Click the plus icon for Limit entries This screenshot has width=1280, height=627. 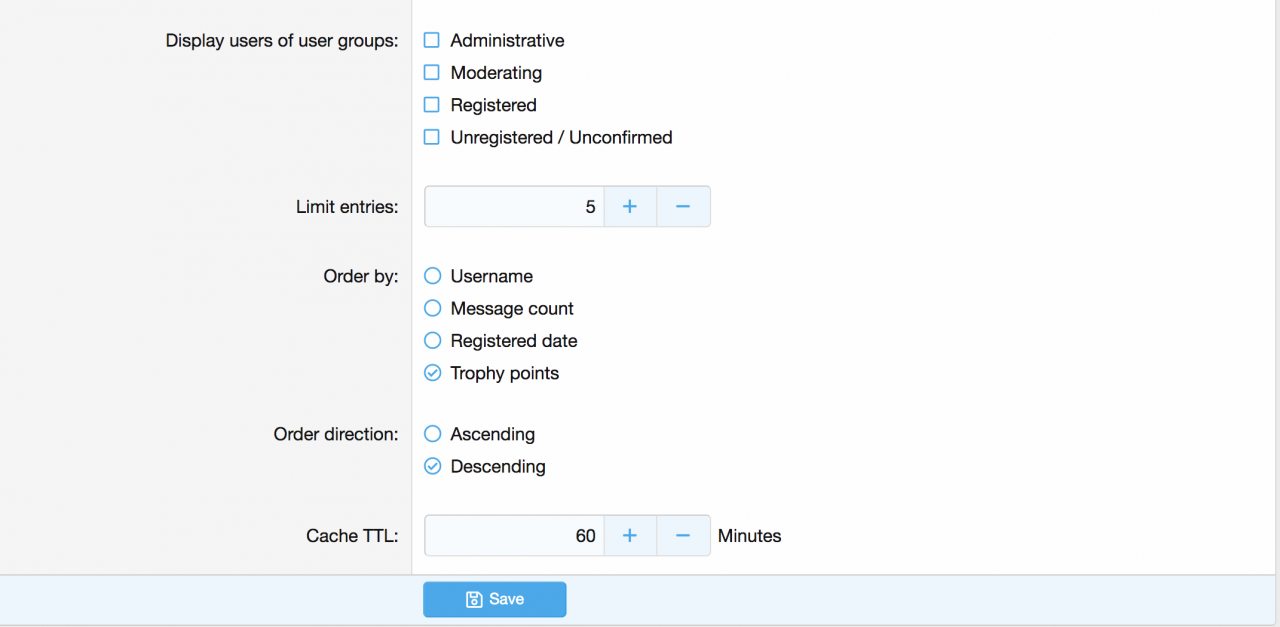point(630,207)
